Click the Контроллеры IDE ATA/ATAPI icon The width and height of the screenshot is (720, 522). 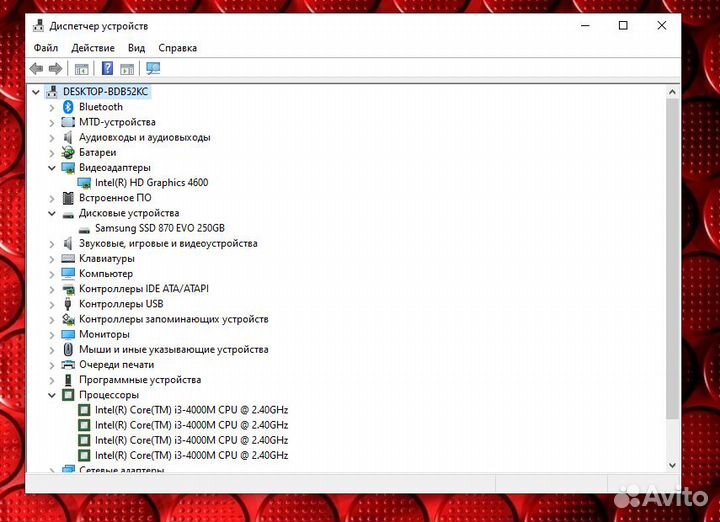(x=68, y=289)
